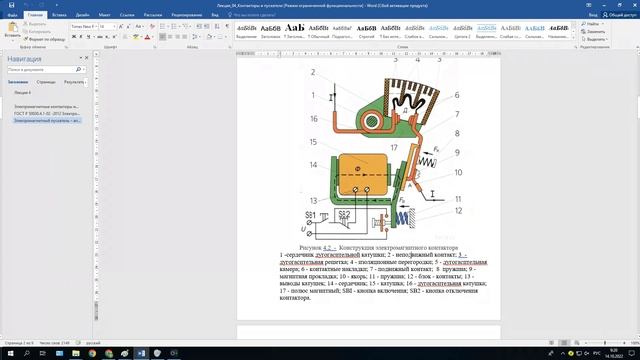This screenshot has height=360, width=640.
Task: Open Find (Найти) dropdown arrow
Action: click(x=603, y=24)
